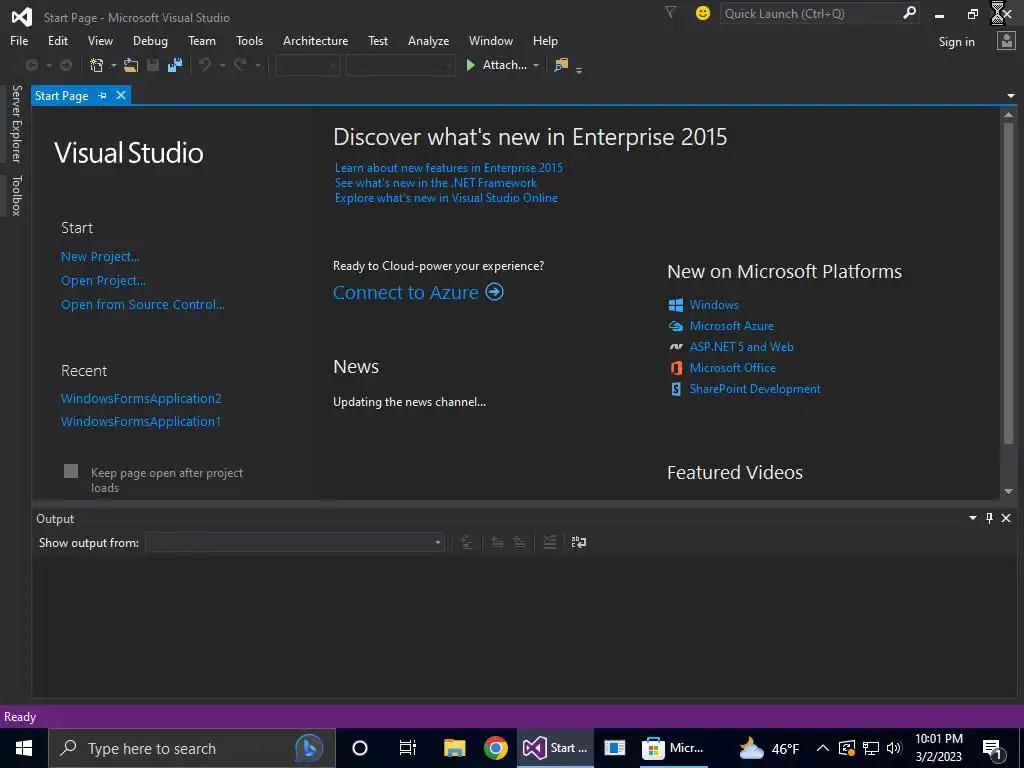Click Sign in at top right
Screen dimensions: 1024x768
(957, 42)
